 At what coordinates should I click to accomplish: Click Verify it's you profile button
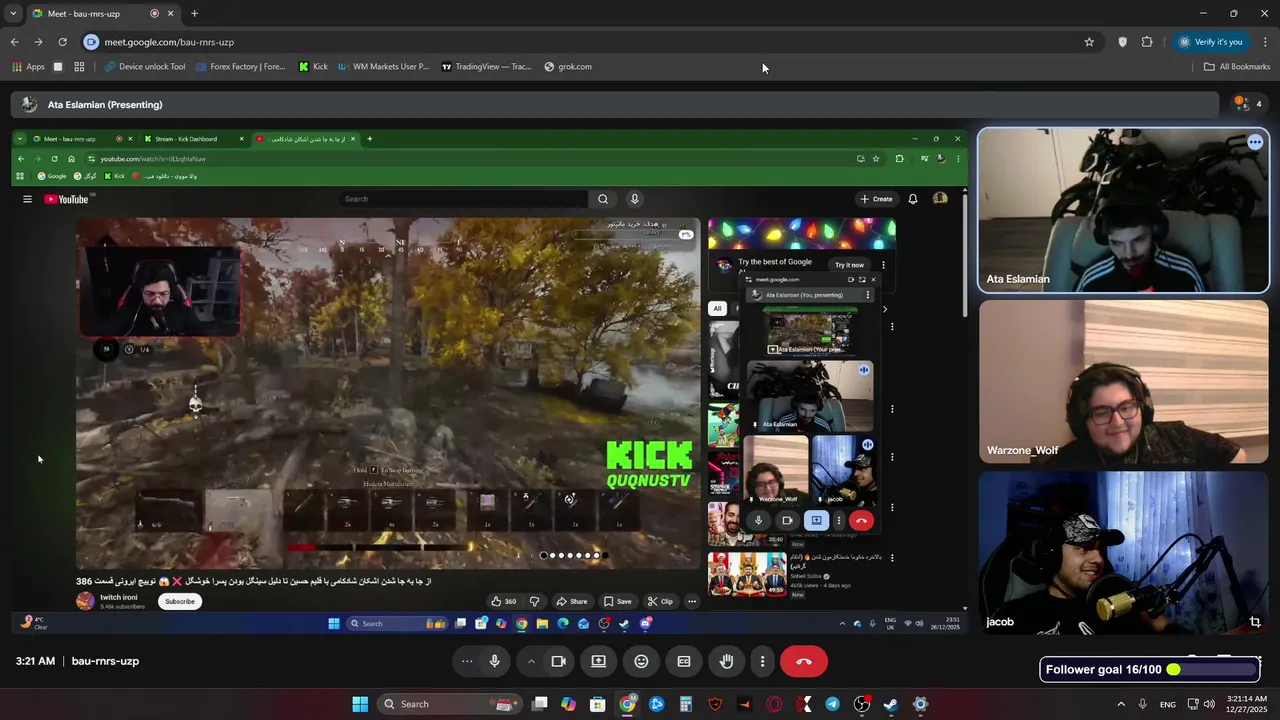[x=1210, y=42]
